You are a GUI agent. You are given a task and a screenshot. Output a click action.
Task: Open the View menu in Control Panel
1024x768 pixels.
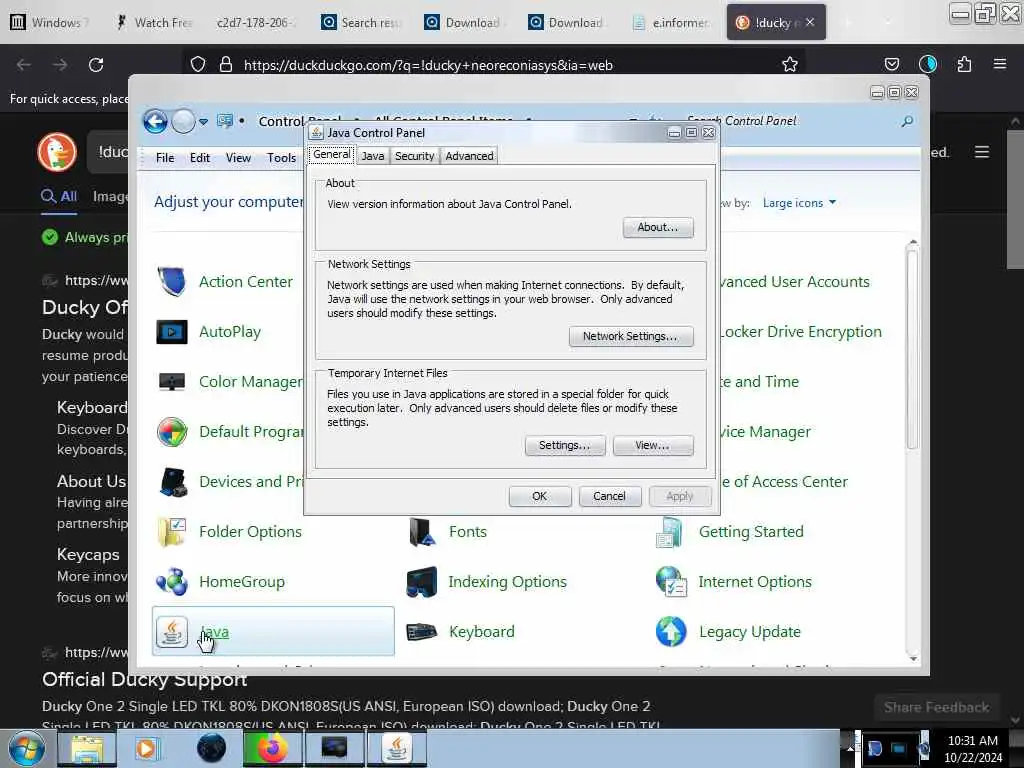click(x=238, y=158)
